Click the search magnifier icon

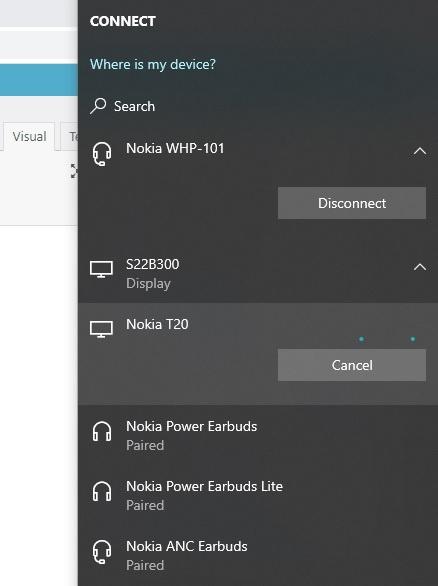pyautogui.click(x=98, y=106)
